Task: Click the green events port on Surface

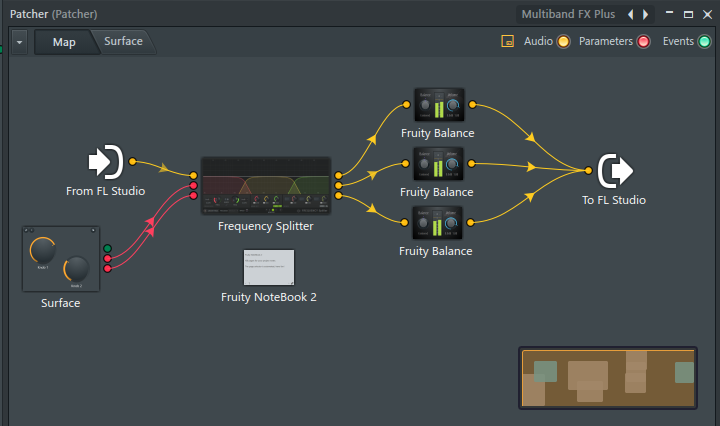Action: point(107,248)
